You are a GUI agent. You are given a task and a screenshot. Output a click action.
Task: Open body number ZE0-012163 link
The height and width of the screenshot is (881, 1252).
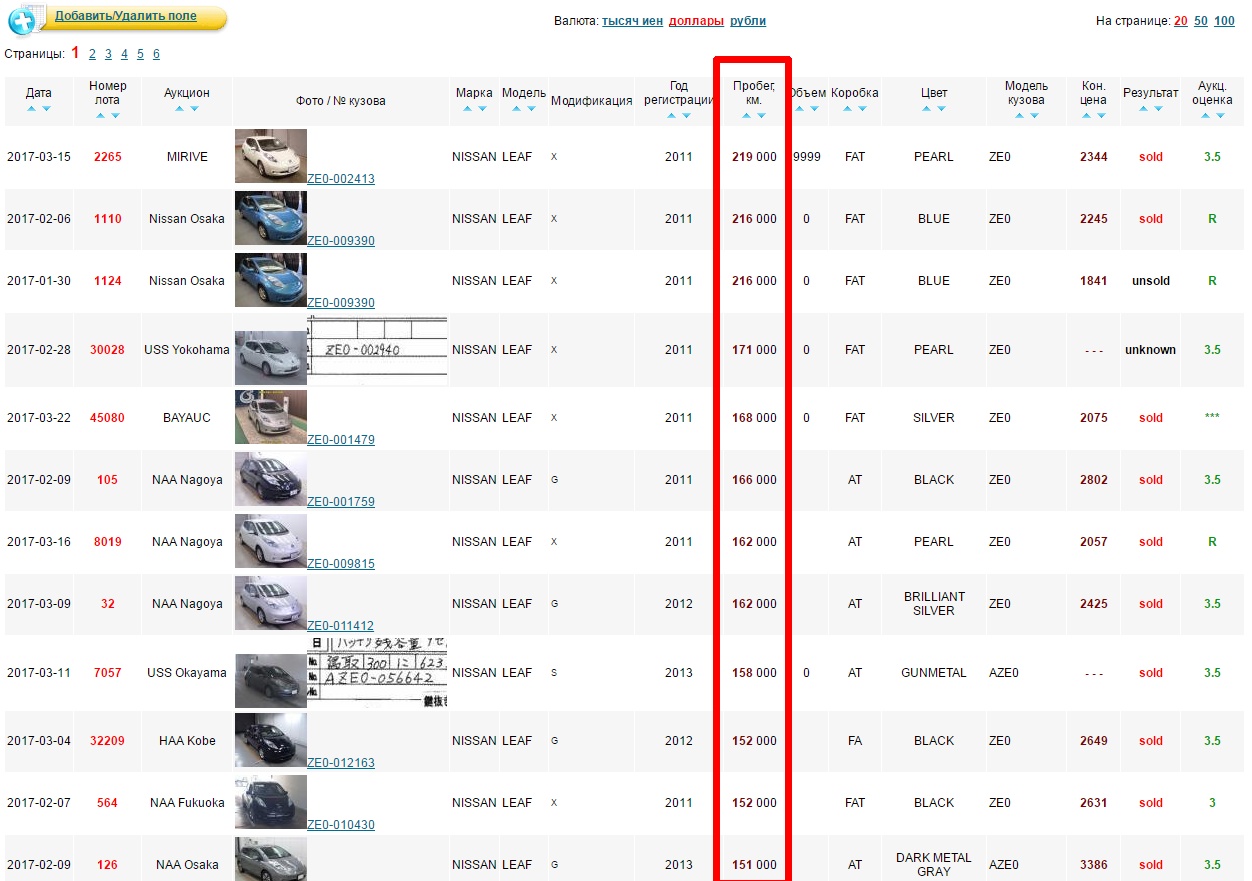point(341,763)
